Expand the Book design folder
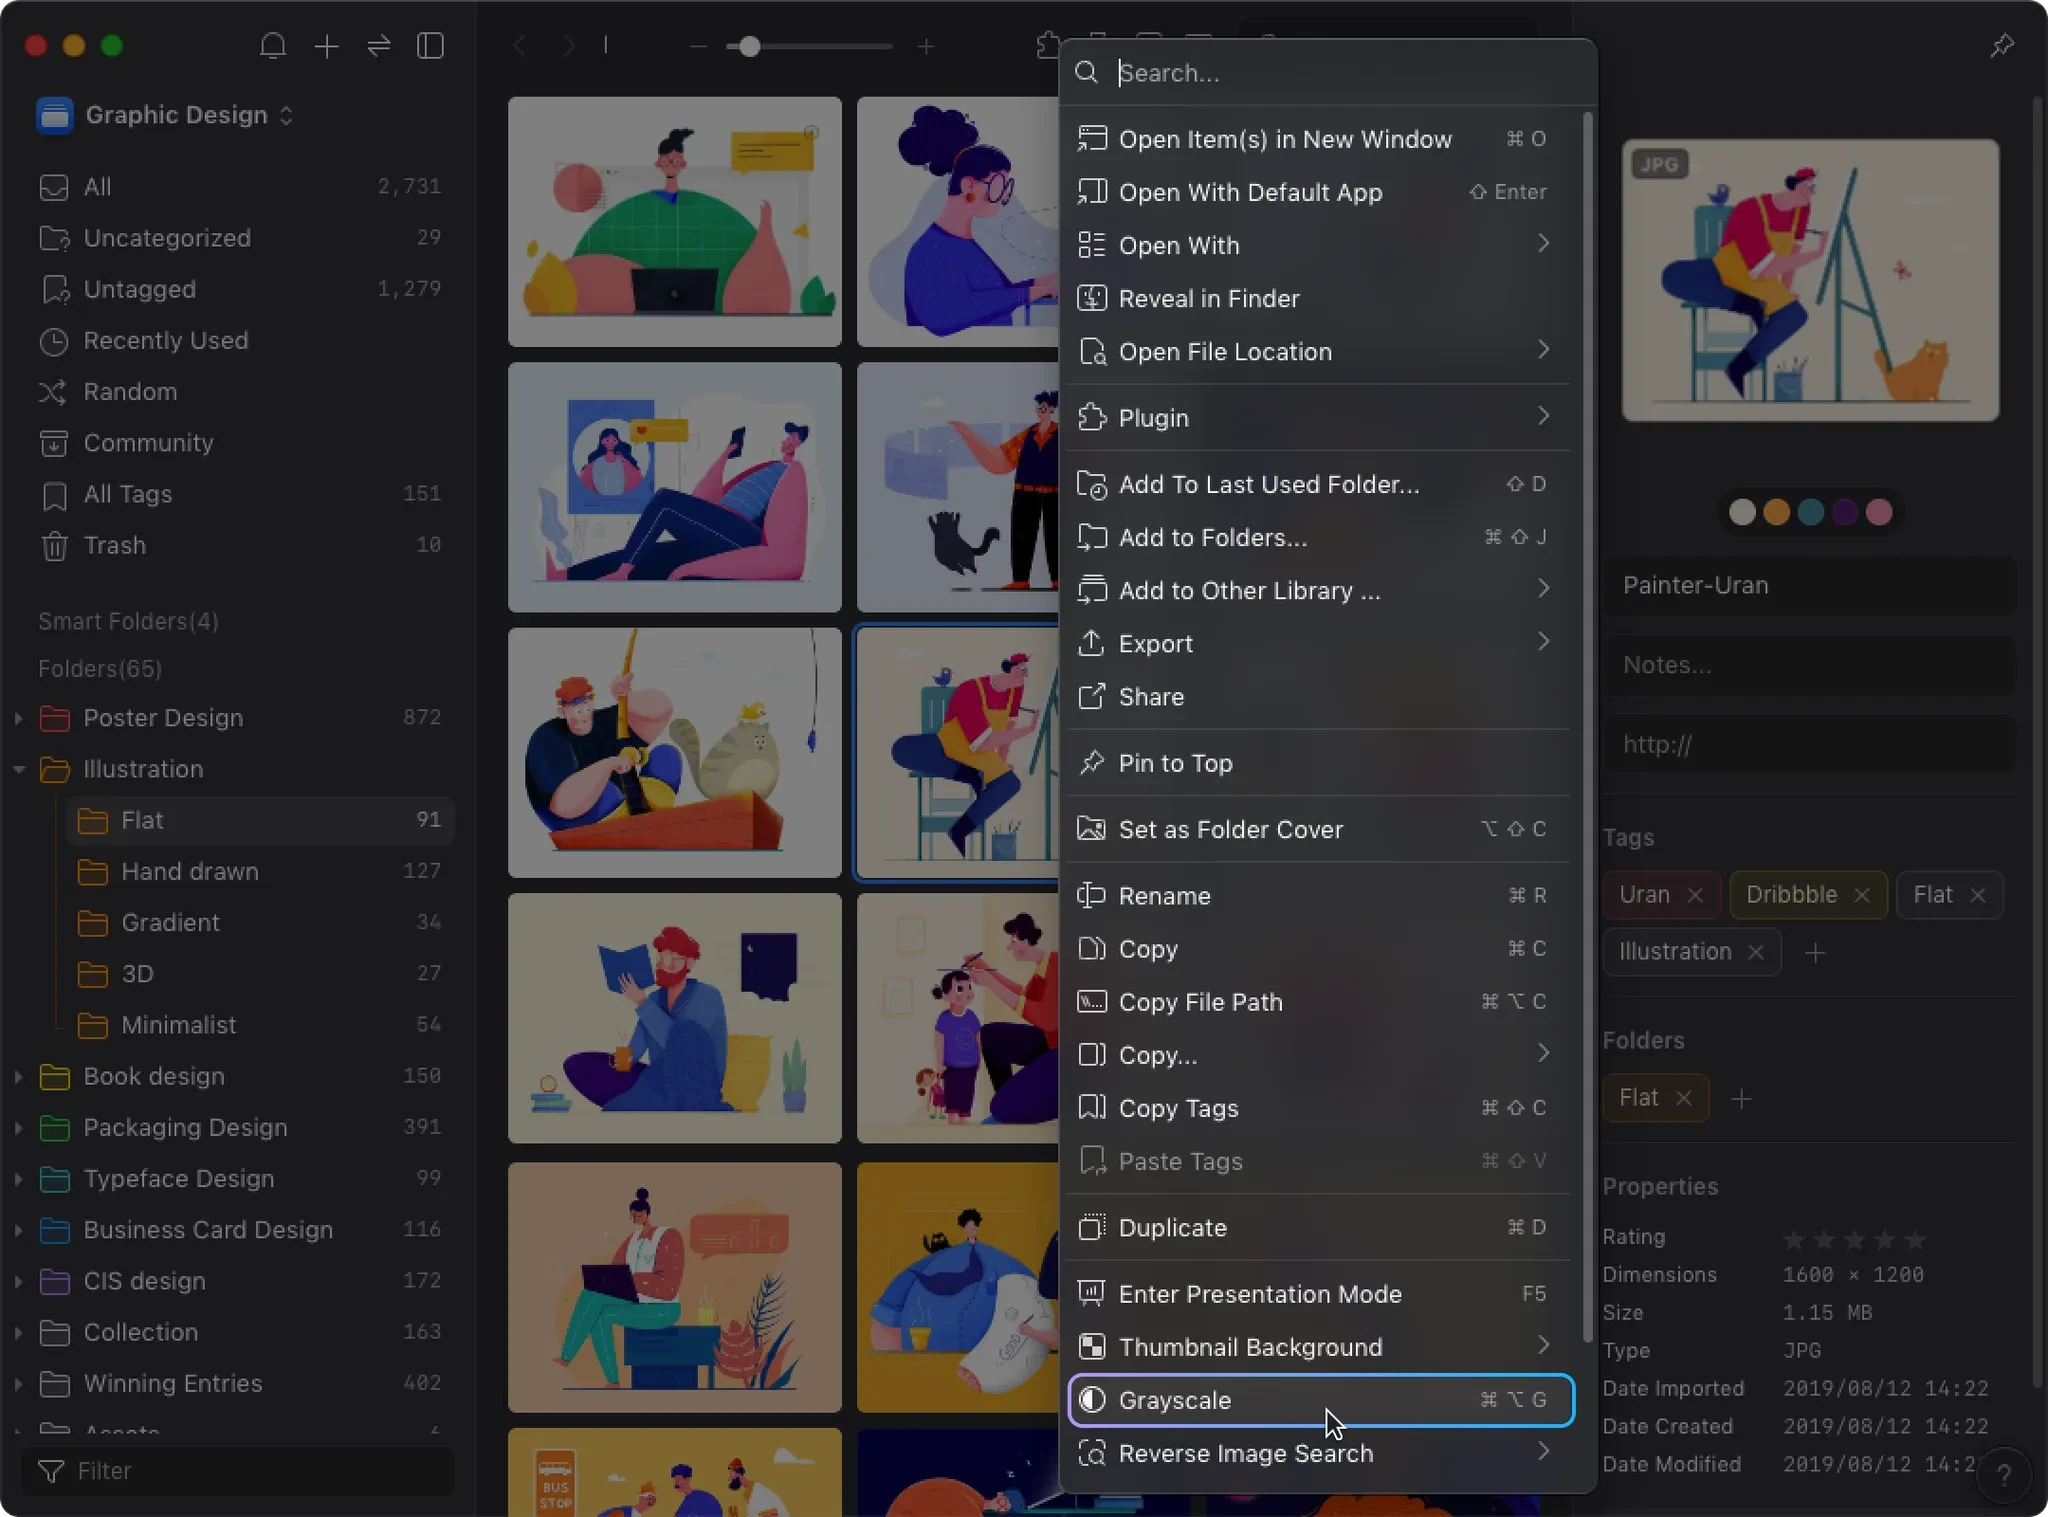Screen dimensions: 2048x1517 pyautogui.click(x=18, y=1076)
